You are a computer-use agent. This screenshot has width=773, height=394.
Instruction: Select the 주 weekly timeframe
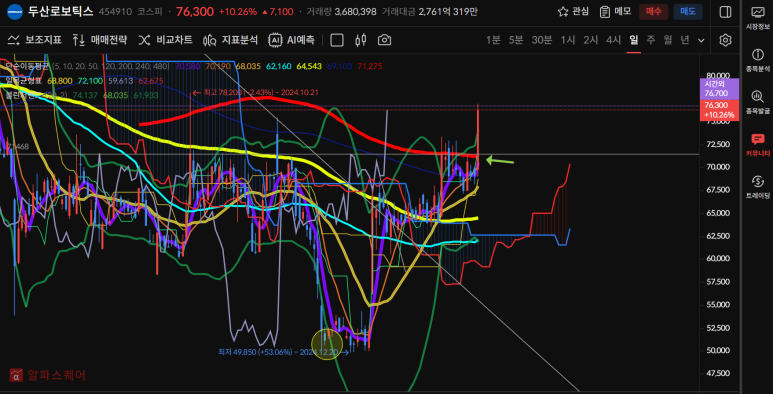click(651, 40)
